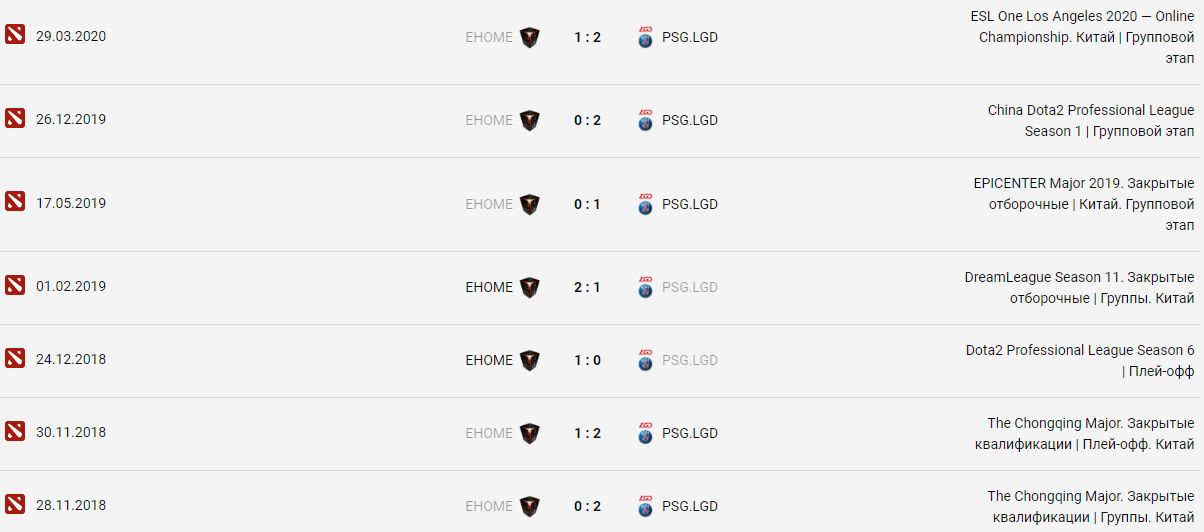
Task: Click Dota 2 icon beside 28.11.2018 match
Action: click(x=14, y=506)
